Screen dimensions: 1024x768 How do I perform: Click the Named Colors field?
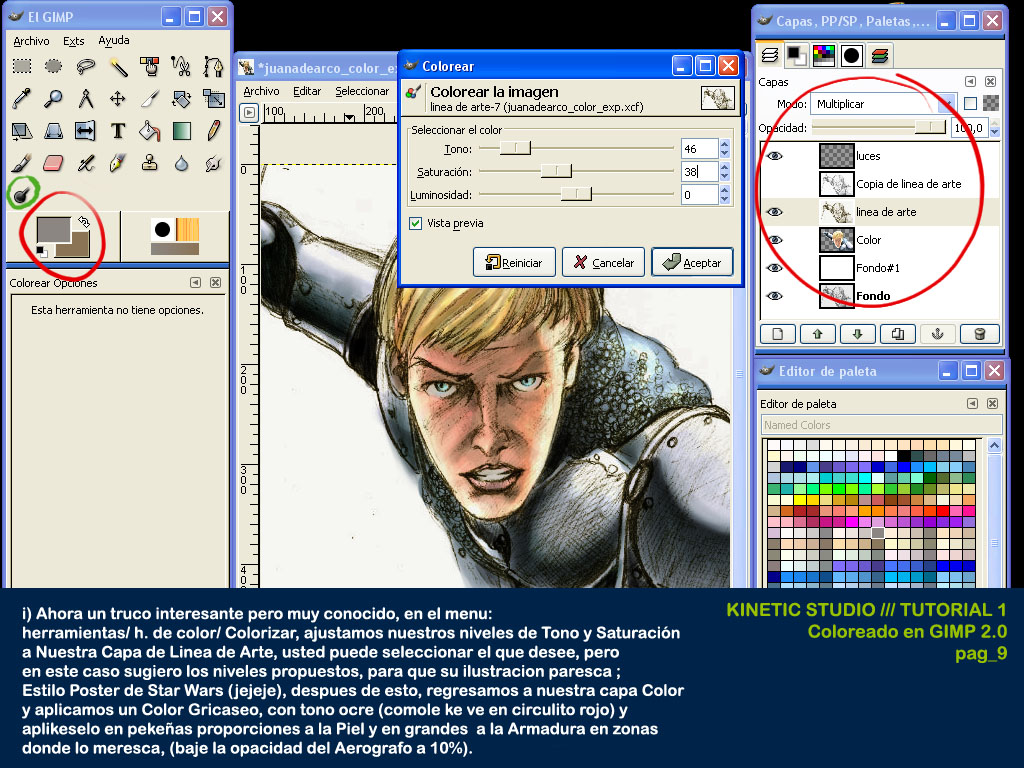pyautogui.click(x=881, y=425)
